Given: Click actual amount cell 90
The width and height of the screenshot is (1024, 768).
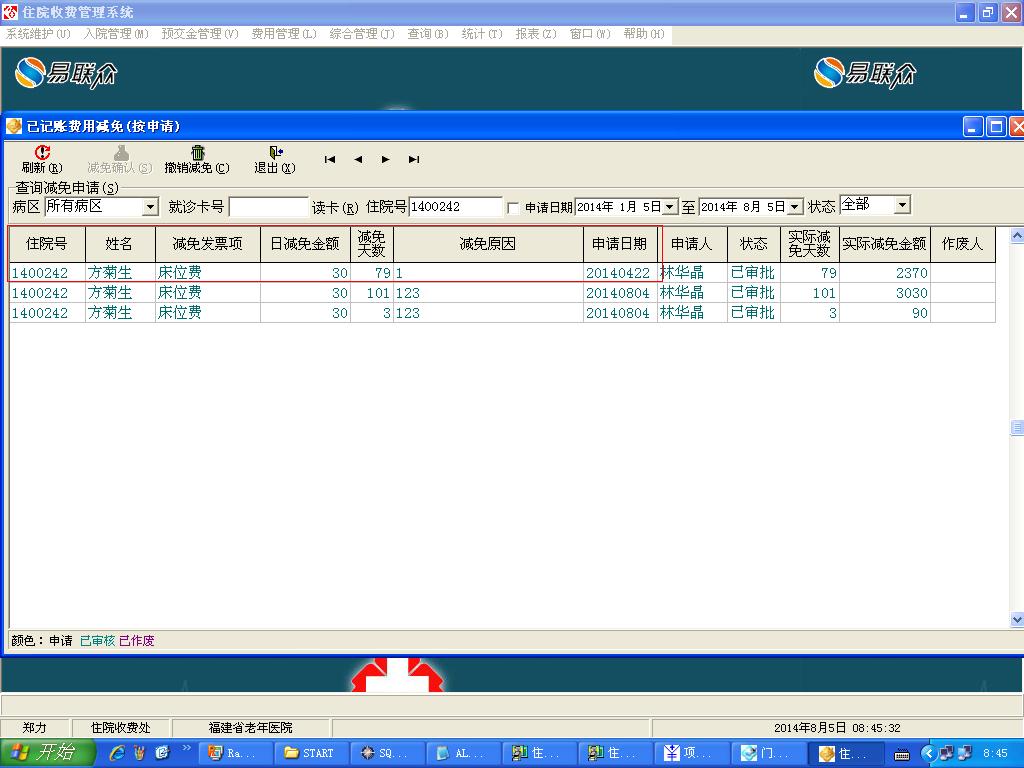Looking at the screenshot, I should point(885,313).
